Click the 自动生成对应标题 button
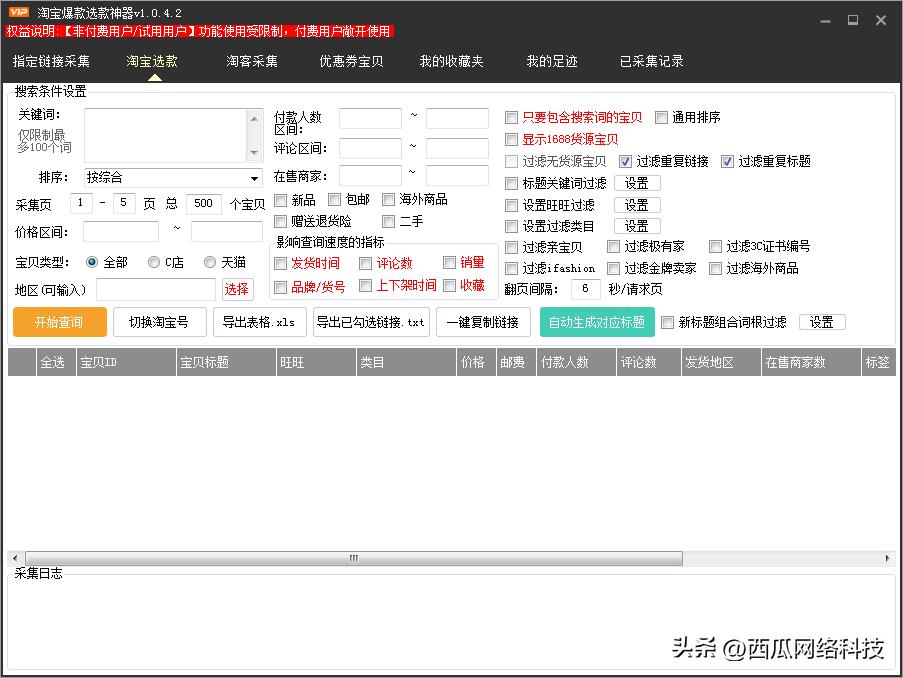The width and height of the screenshot is (903, 678). [597, 322]
